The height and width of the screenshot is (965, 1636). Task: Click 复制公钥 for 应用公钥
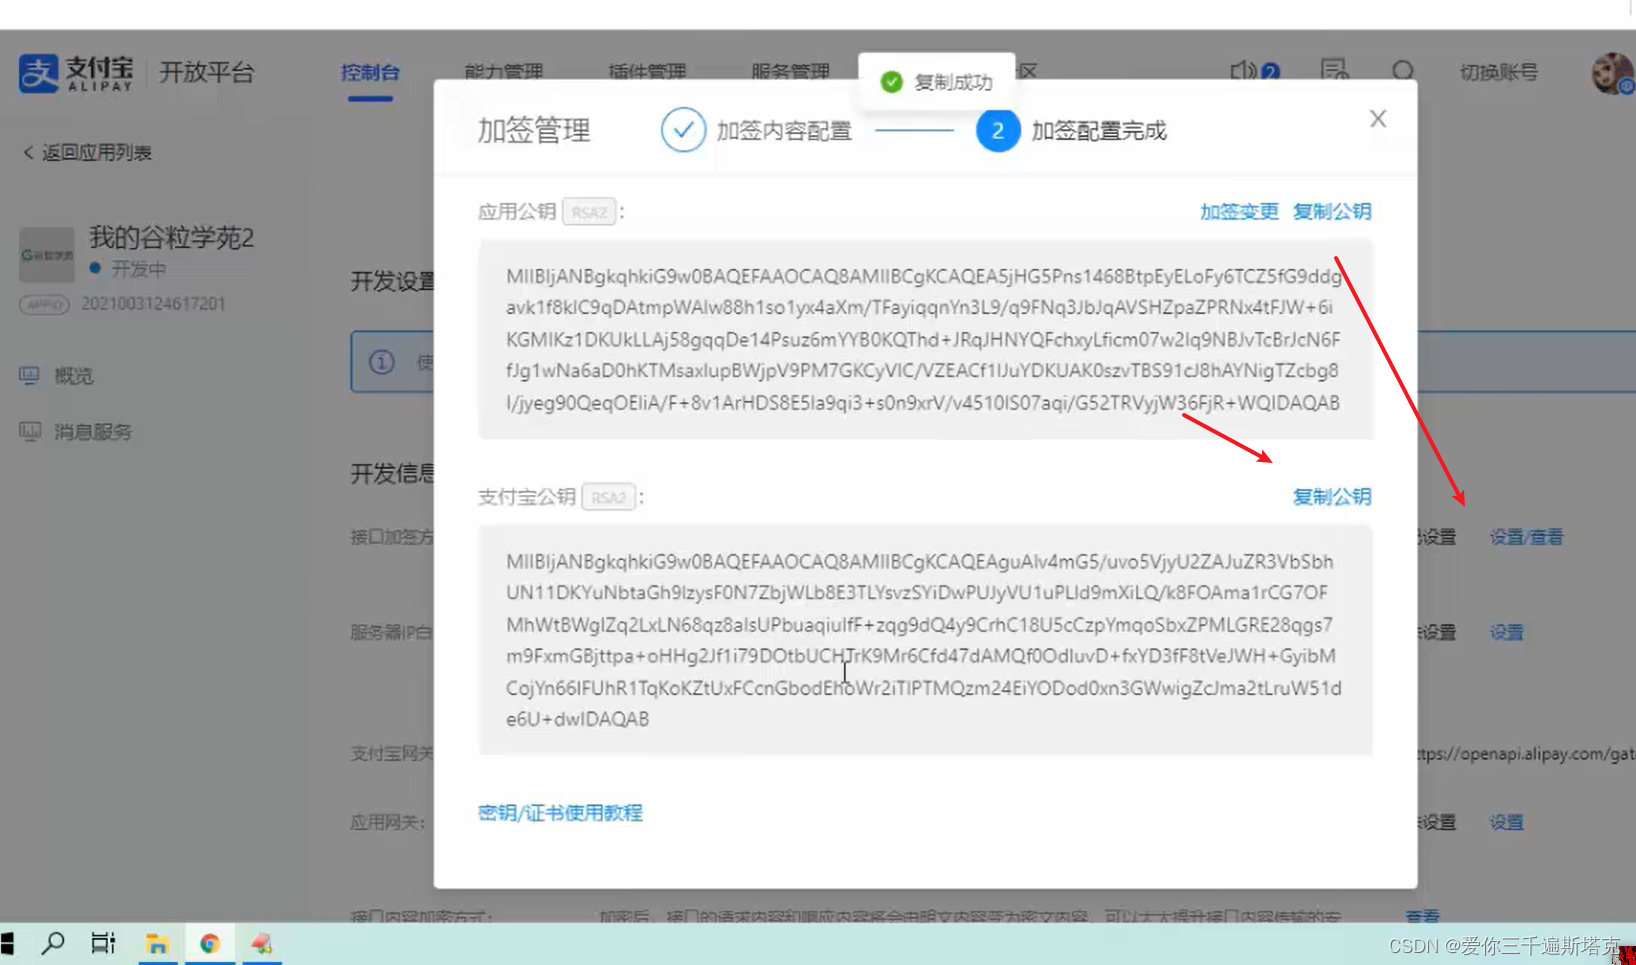[x=1331, y=212]
